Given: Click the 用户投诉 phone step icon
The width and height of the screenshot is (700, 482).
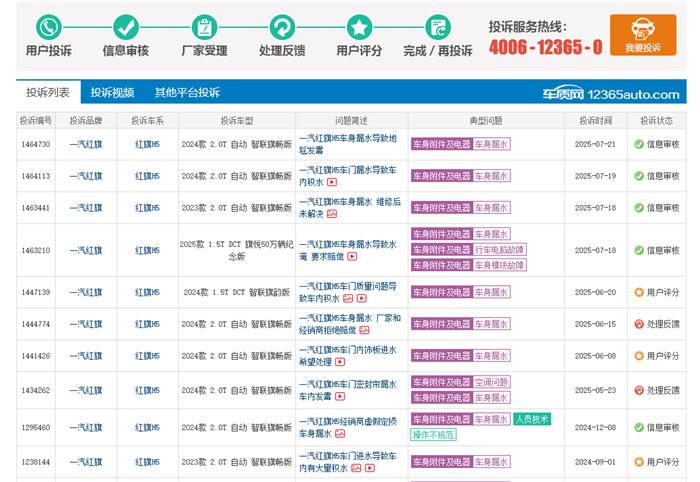Looking at the screenshot, I should [x=48, y=28].
